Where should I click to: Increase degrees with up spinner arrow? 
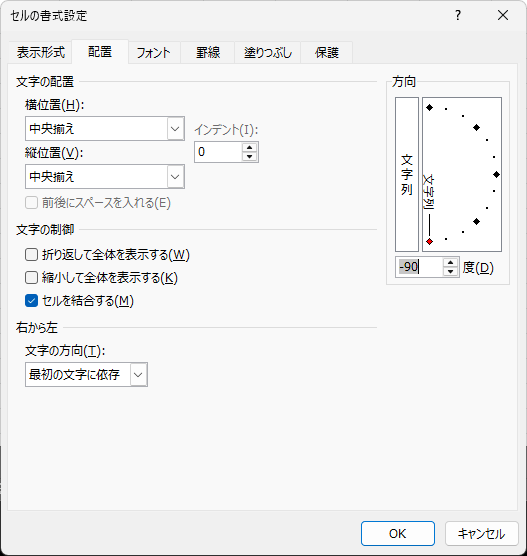pos(450,263)
